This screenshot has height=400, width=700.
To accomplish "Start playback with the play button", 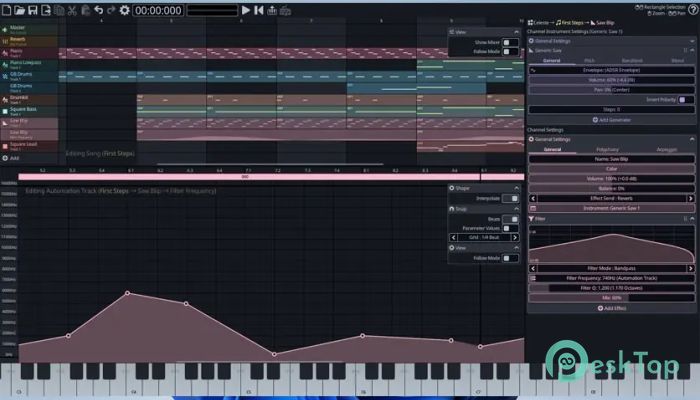I will click(x=246, y=10).
